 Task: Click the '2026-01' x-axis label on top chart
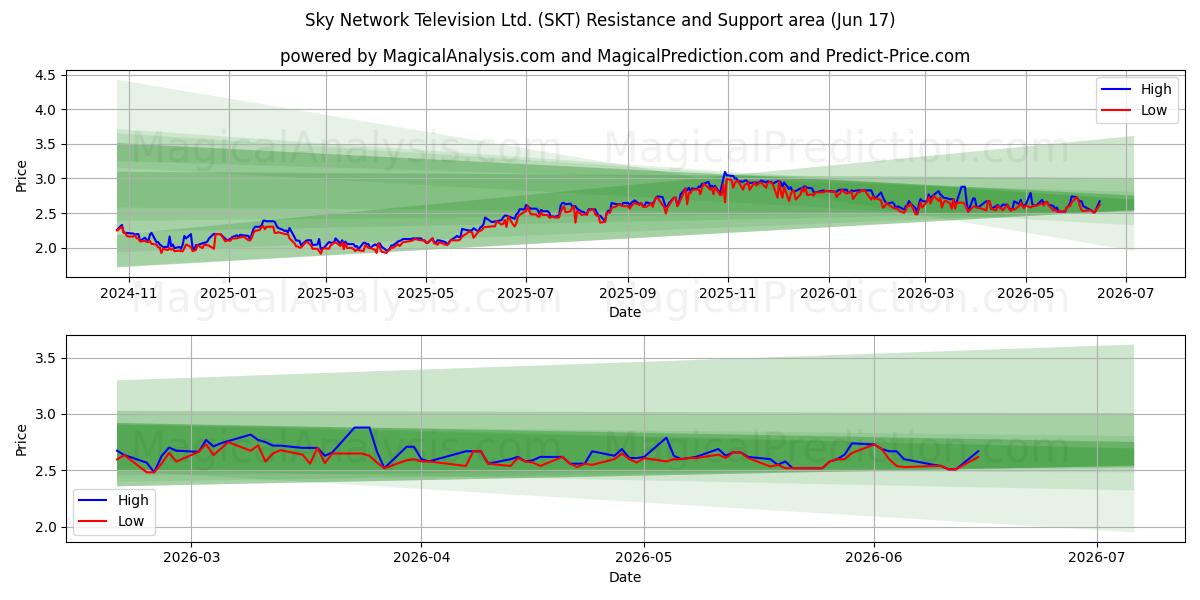pyautogui.click(x=828, y=293)
